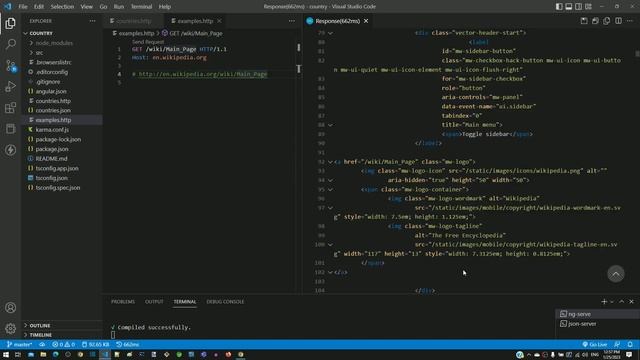Copy the response body icon
The width and height of the screenshot is (640, 360).
click(607, 21)
